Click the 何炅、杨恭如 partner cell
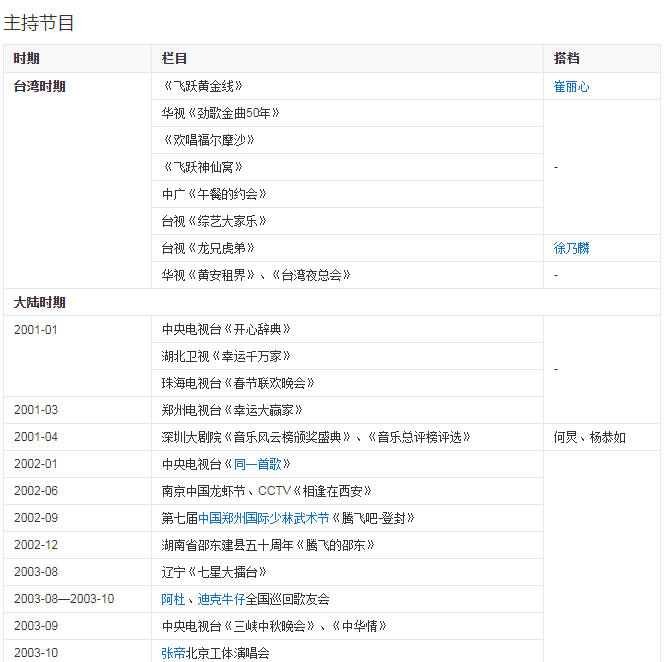The height and width of the screenshot is (662, 664). click(x=590, y=437)
